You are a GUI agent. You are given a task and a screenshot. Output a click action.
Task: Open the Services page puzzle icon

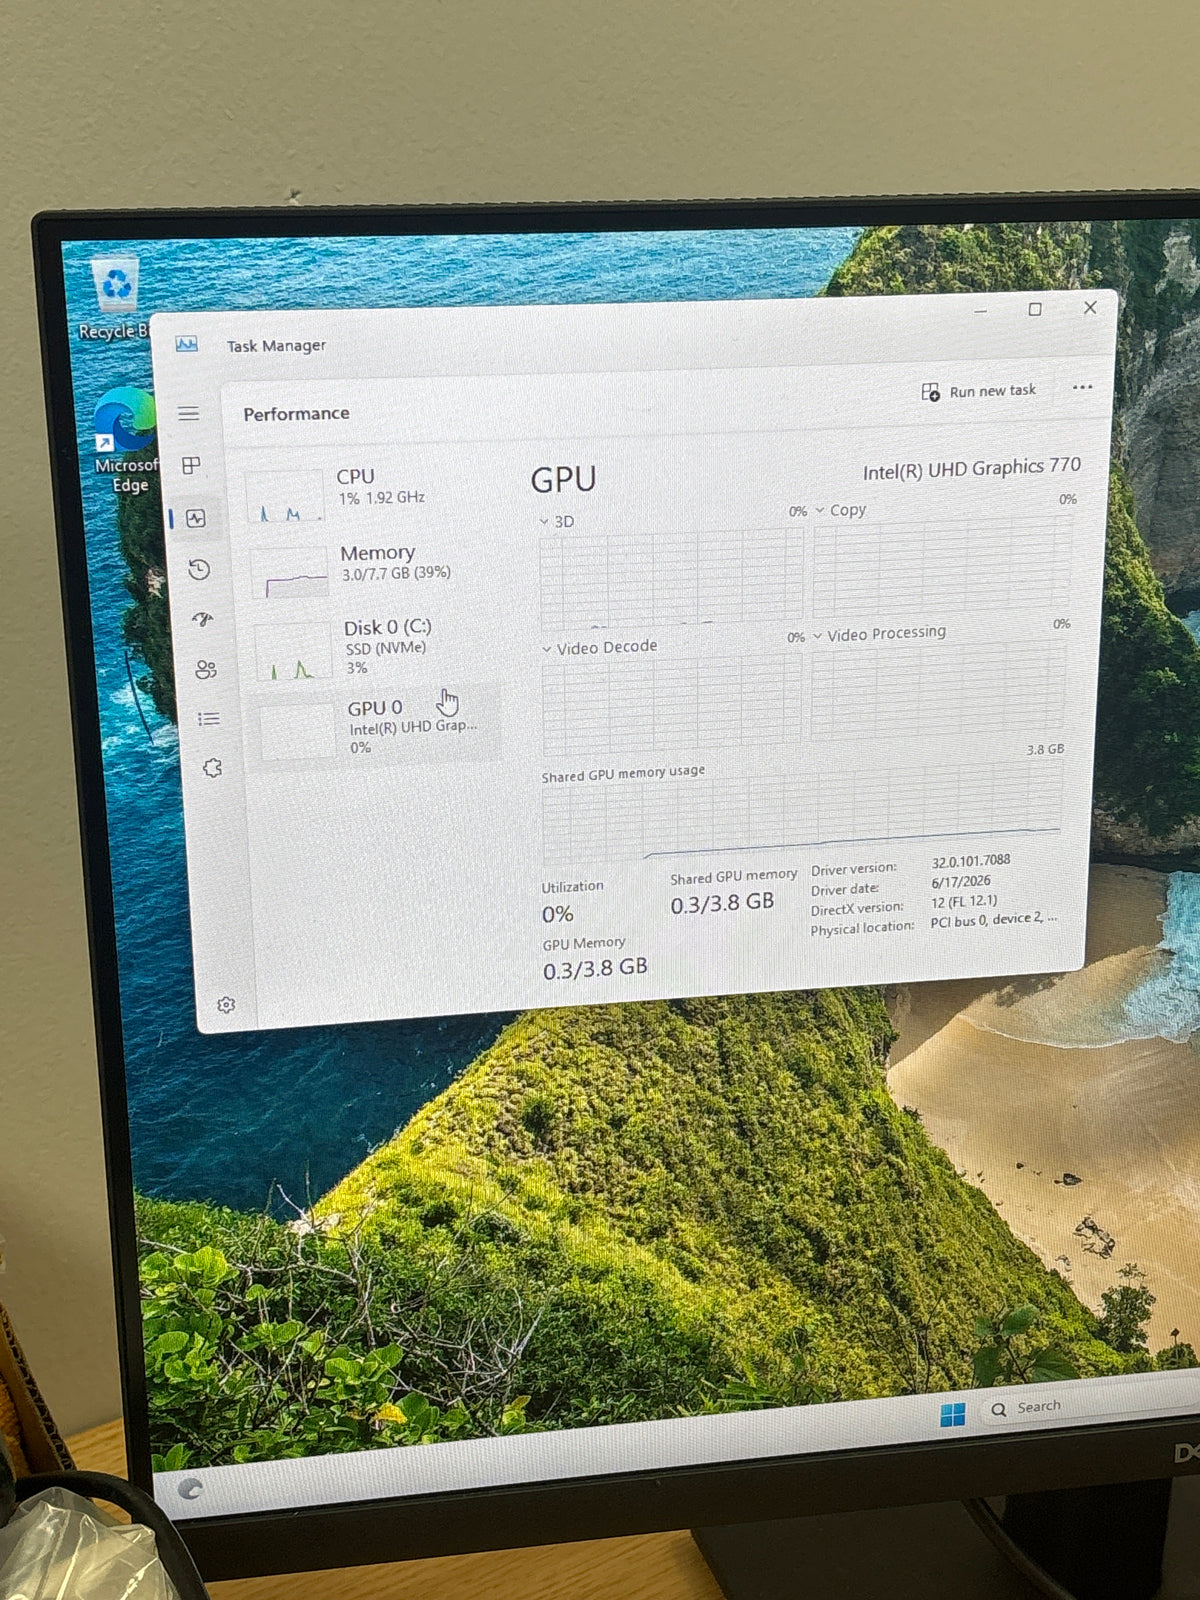coord(212,768)
